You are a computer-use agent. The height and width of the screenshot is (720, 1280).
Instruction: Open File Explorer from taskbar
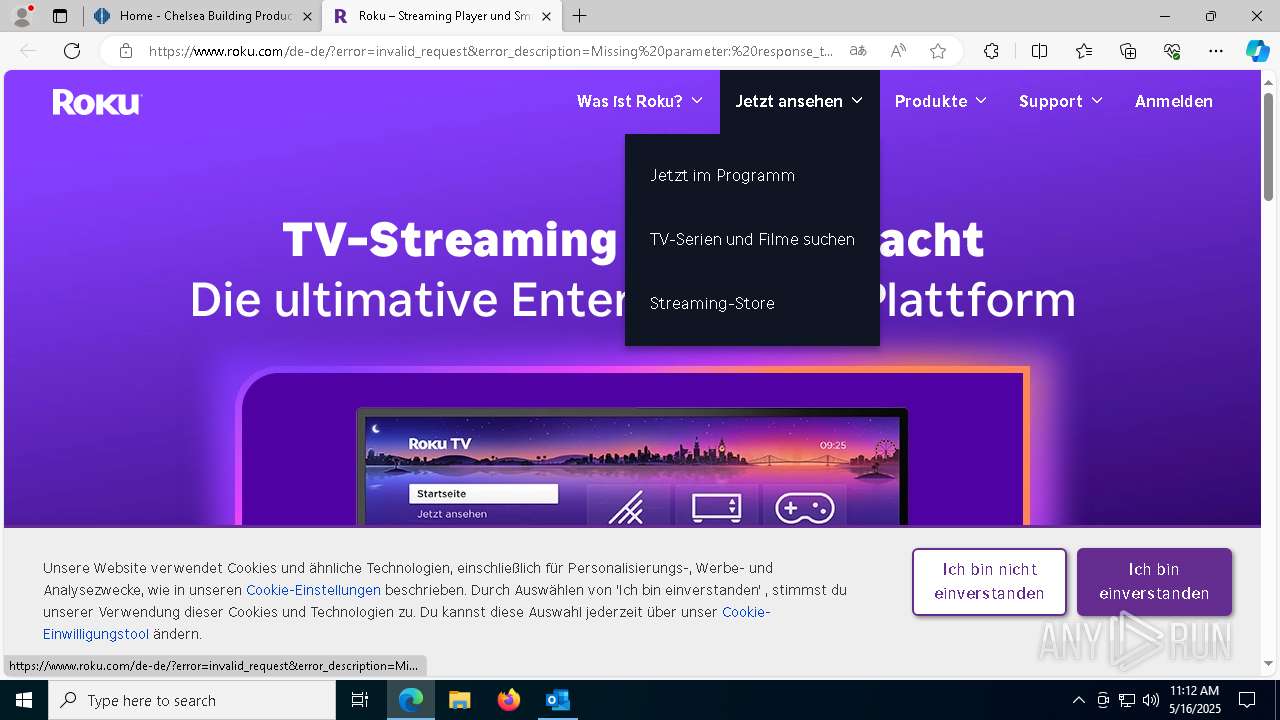460,700
